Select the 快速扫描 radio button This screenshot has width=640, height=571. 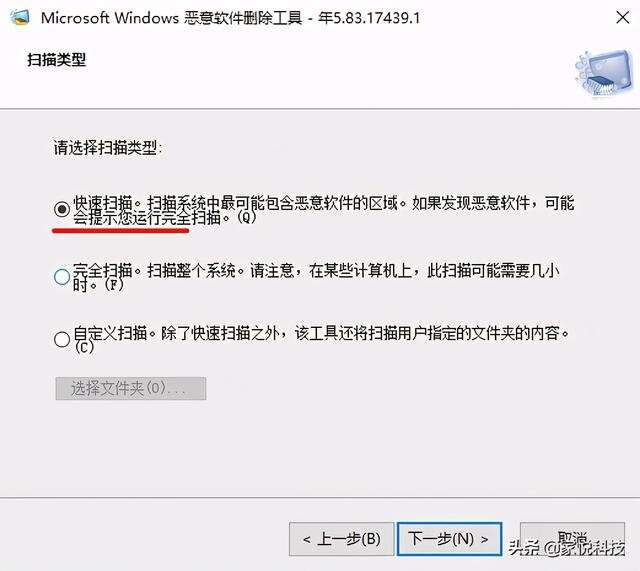click(62, 209)
